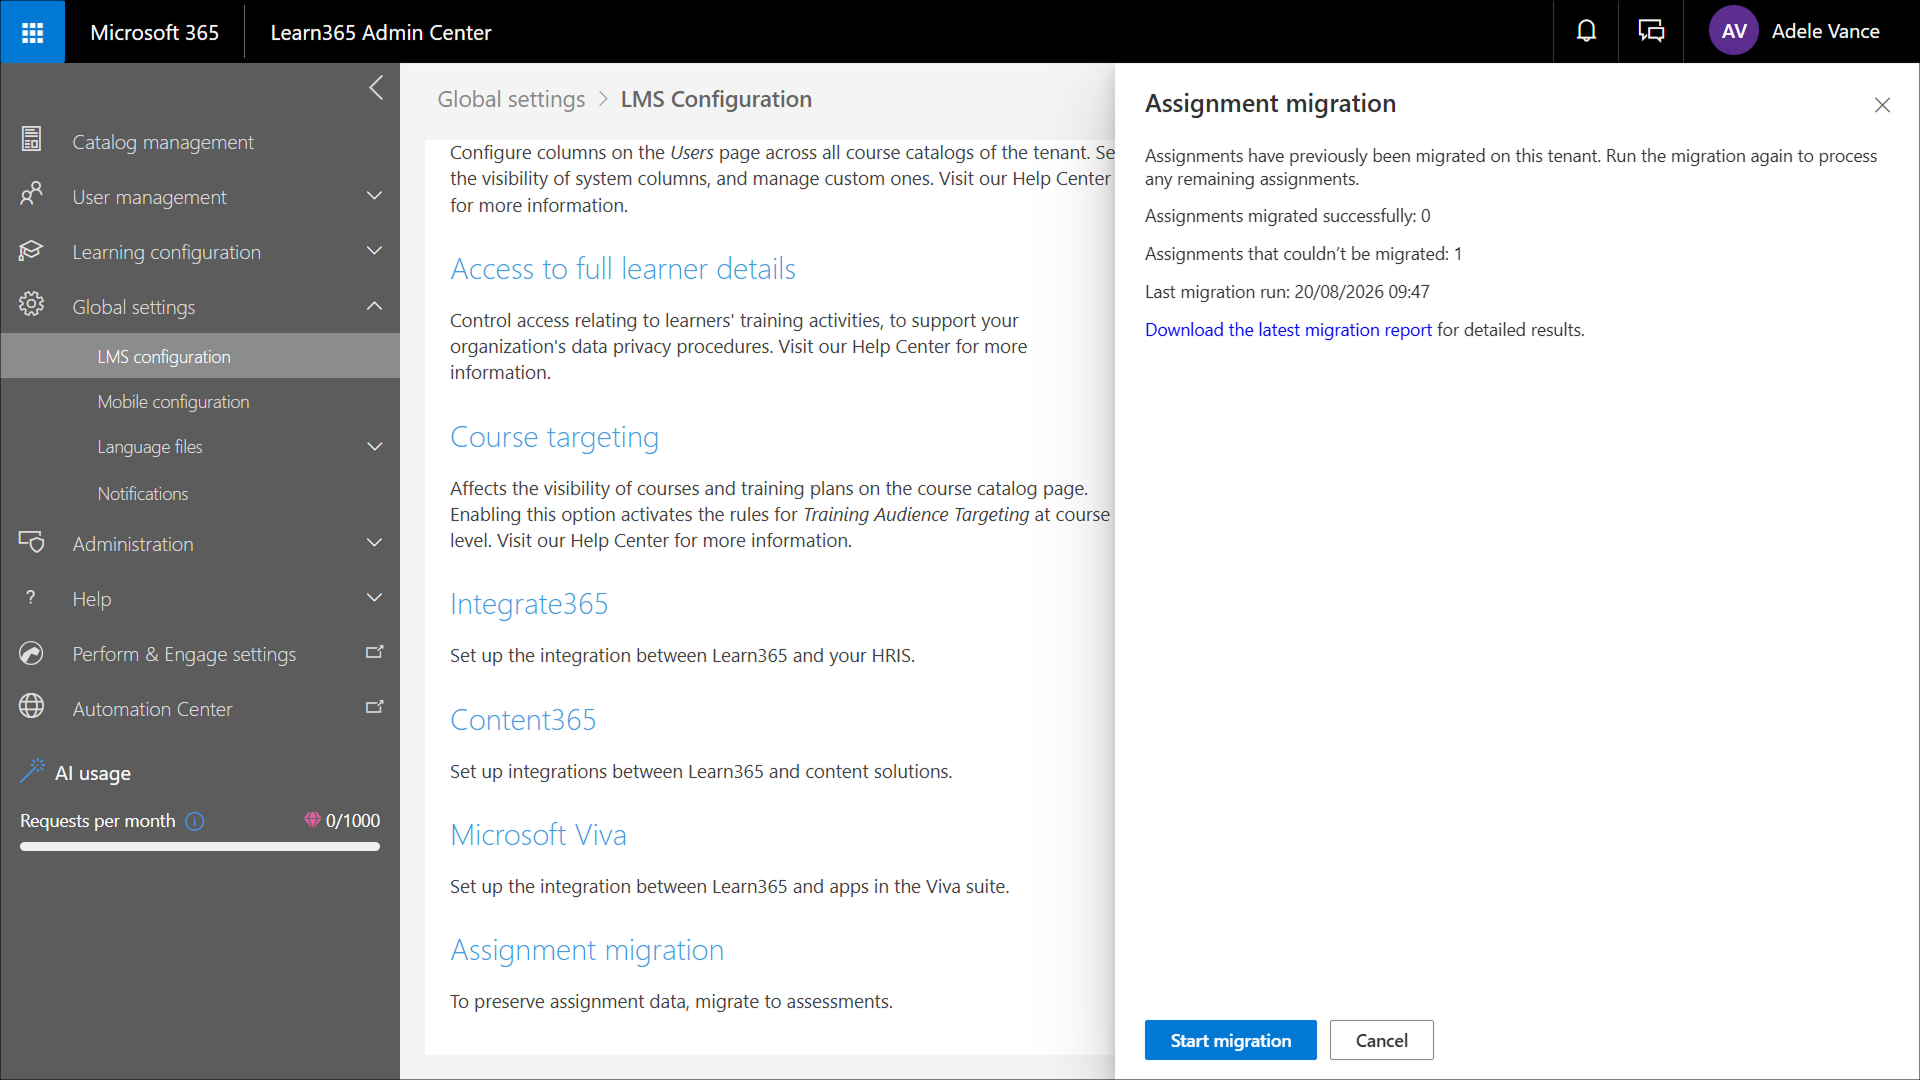Click the requests per month progress bar
This screenshot has height=1080, width=1920.
point(200,846)
